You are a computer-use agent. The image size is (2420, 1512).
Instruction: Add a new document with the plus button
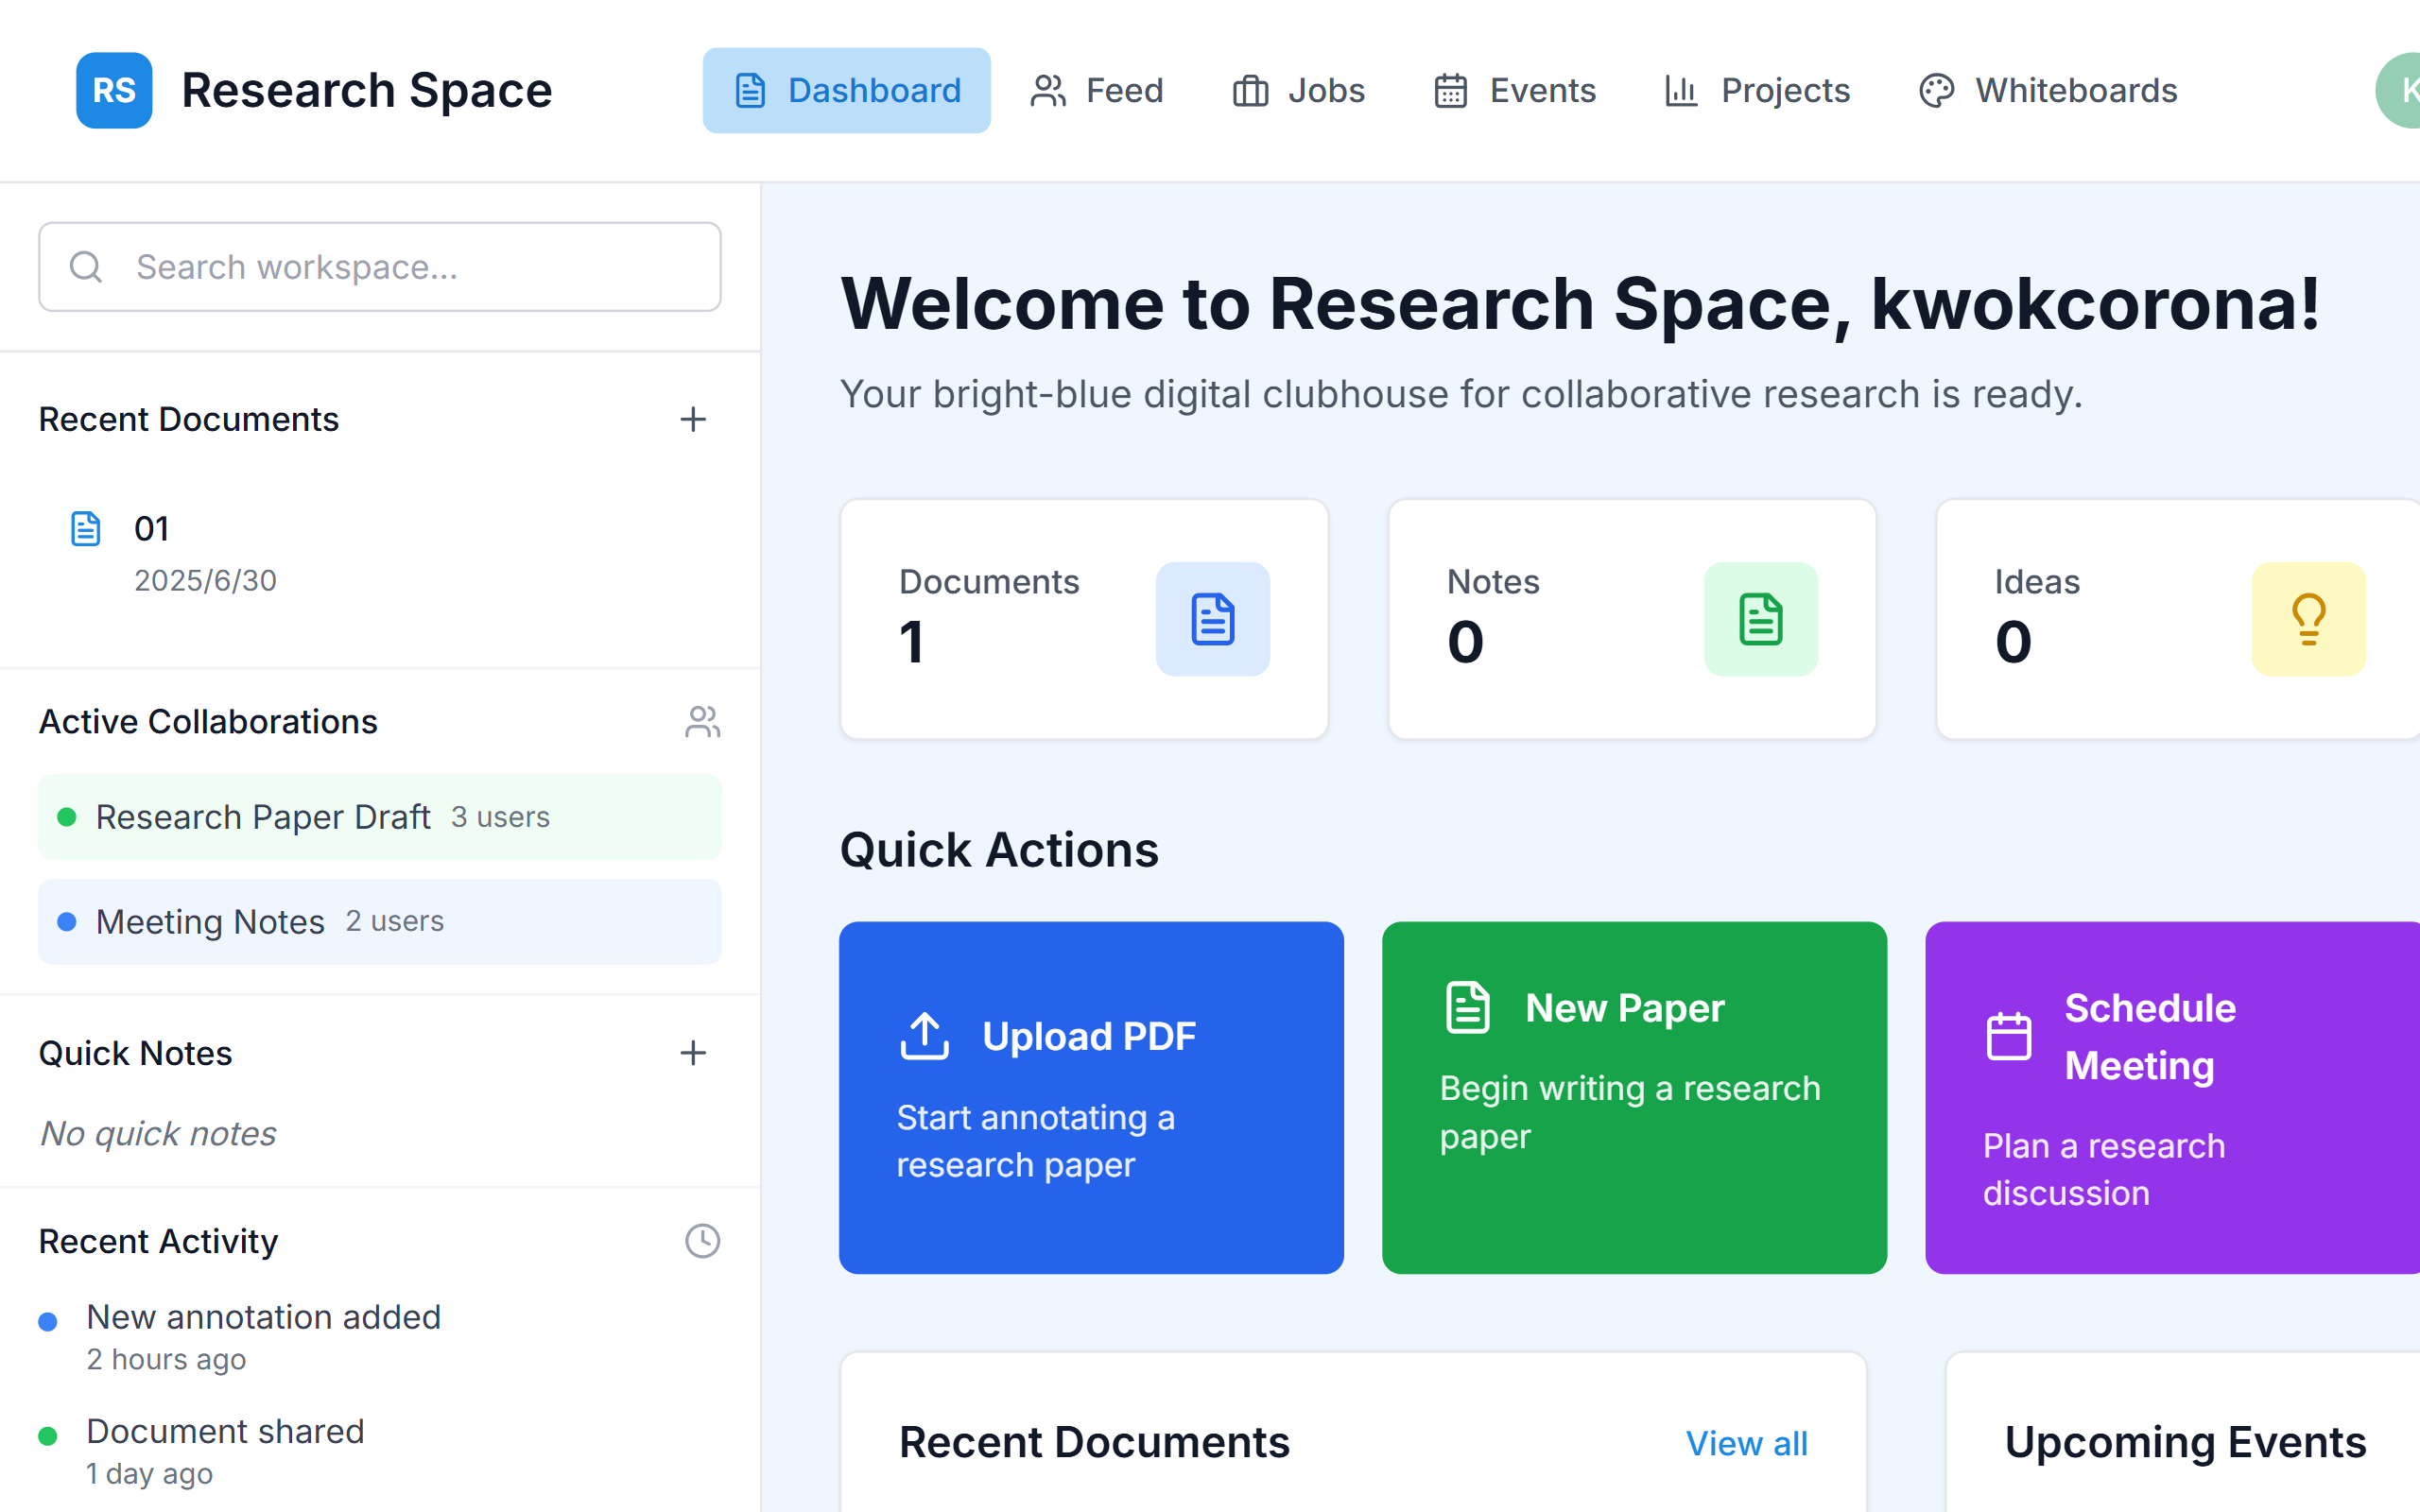coord(693,419)
